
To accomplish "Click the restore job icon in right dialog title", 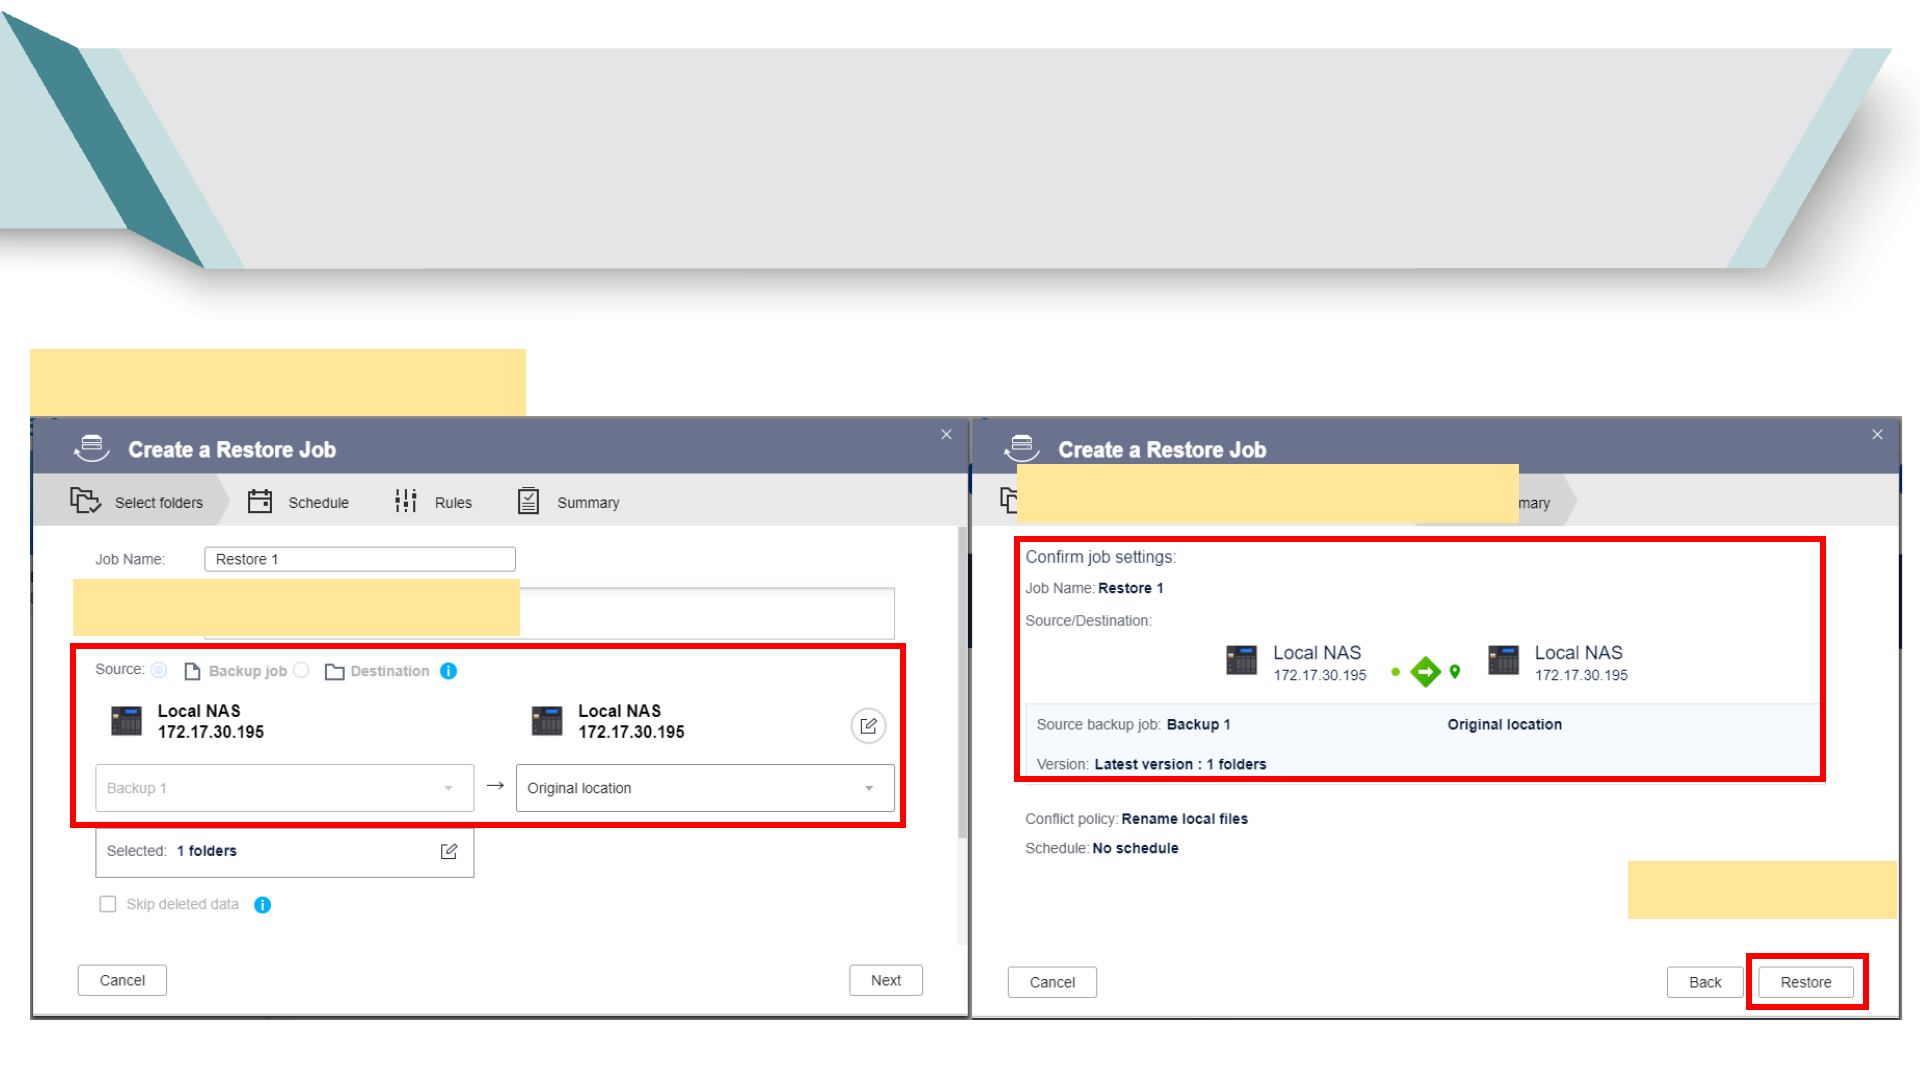I will point(1022,448).
